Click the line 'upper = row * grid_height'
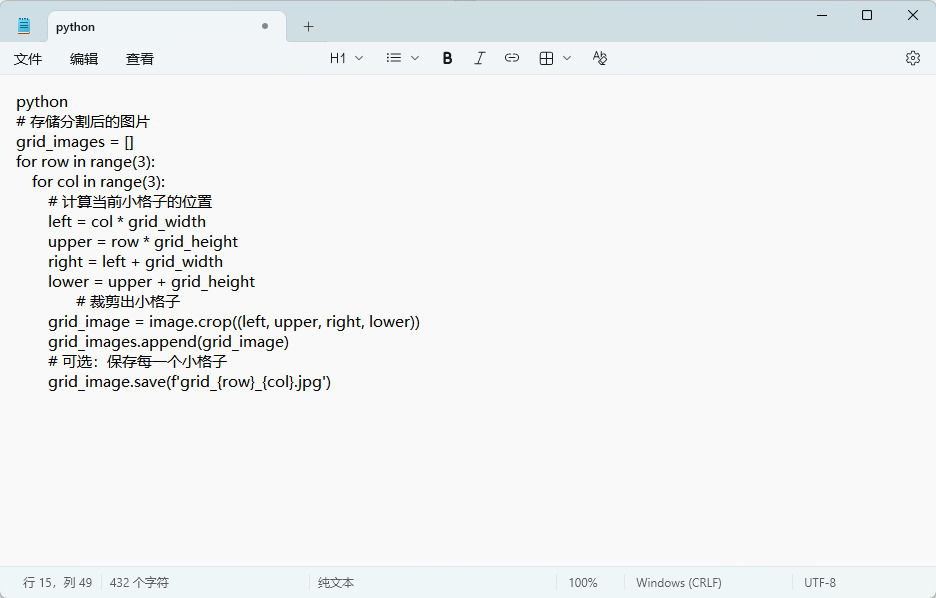Screen dimensions: 936x598 (x=143, y=242)
